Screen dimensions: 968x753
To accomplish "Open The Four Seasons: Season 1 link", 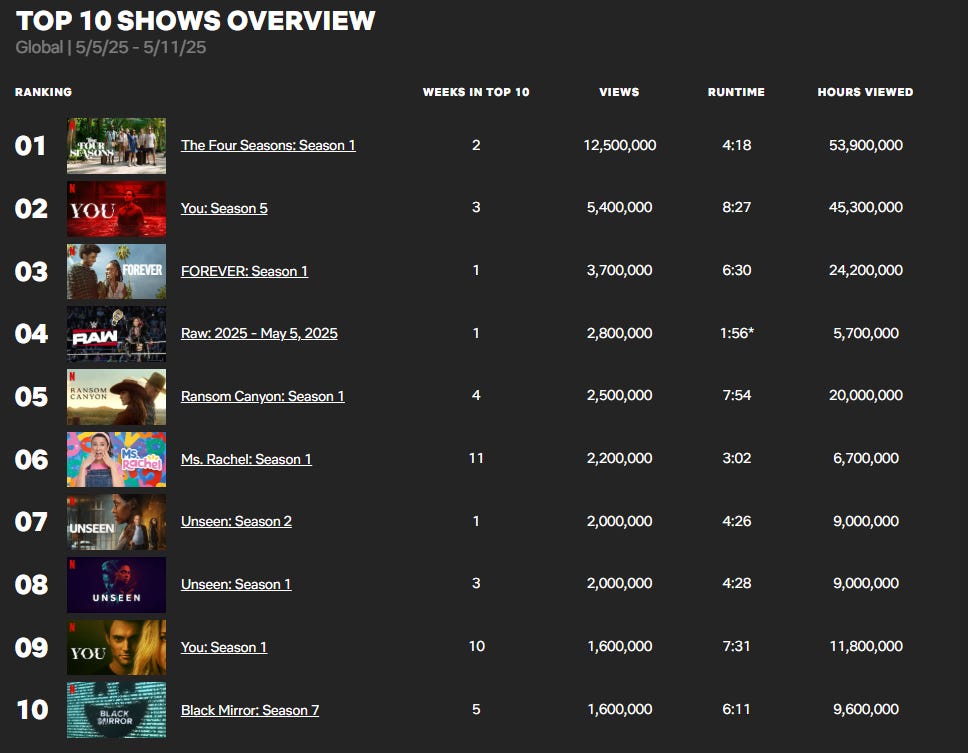I will pyautogui.click(x=268, y=145).
